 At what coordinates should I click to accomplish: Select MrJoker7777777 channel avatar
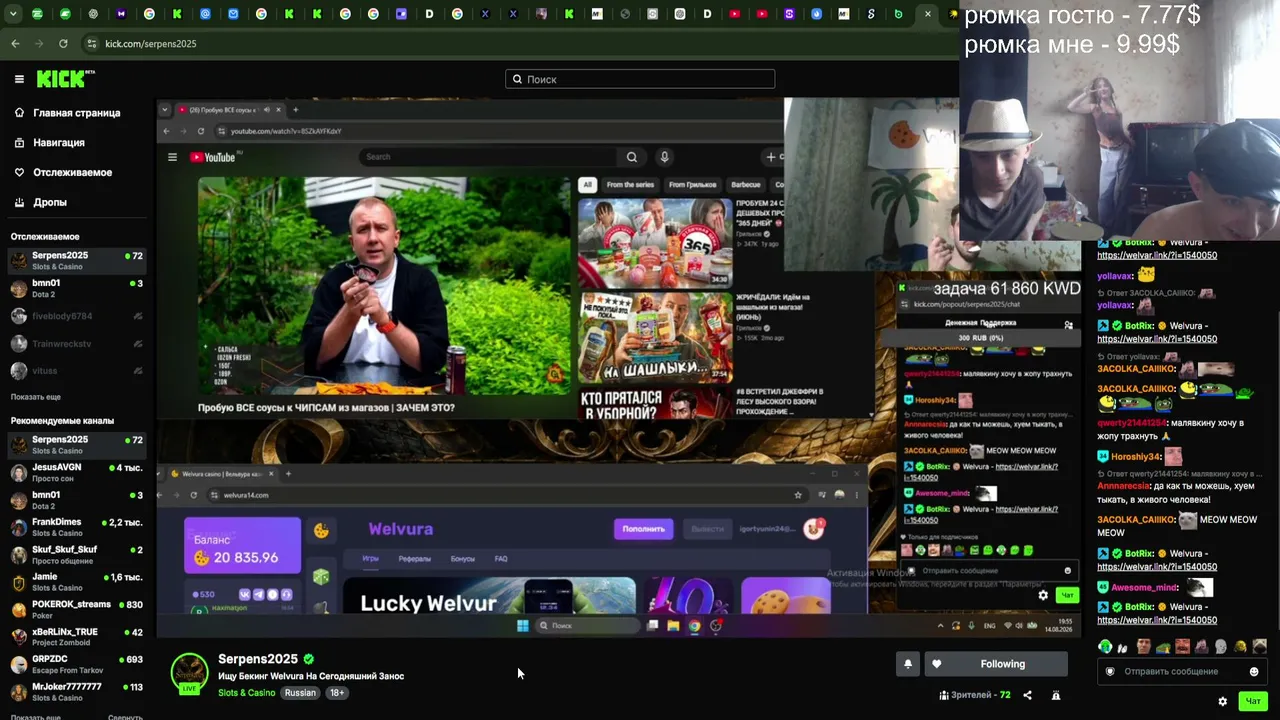click(x=18, y=693)
